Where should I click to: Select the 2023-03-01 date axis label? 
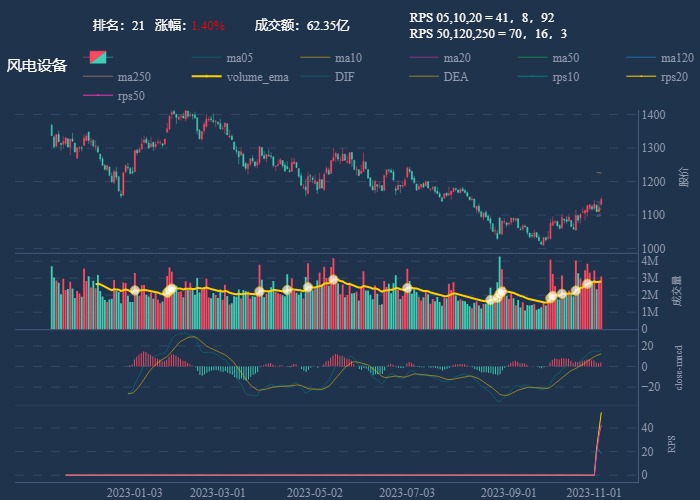pyautogui.click(x=217, y=493)
